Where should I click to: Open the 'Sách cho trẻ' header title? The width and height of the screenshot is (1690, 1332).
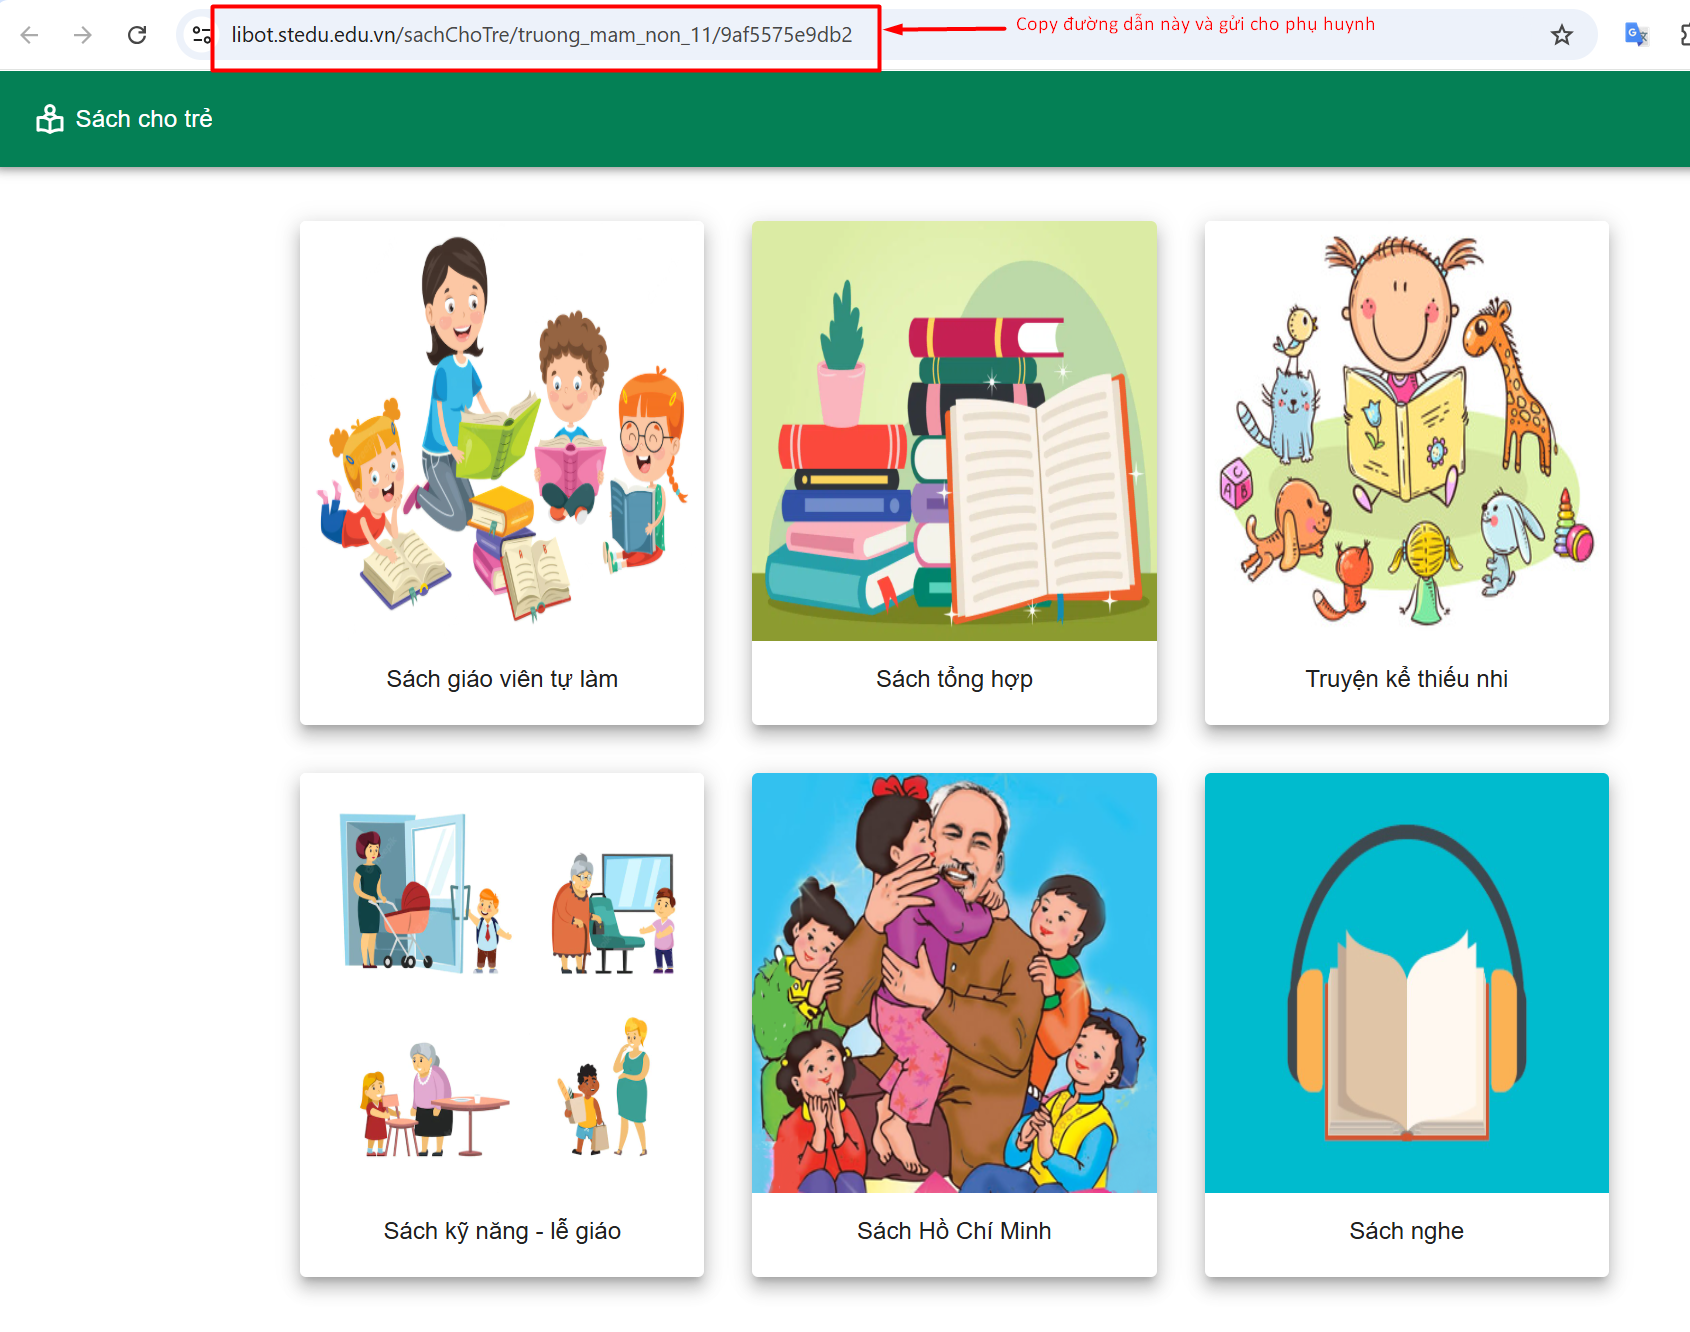click(144, 119)
